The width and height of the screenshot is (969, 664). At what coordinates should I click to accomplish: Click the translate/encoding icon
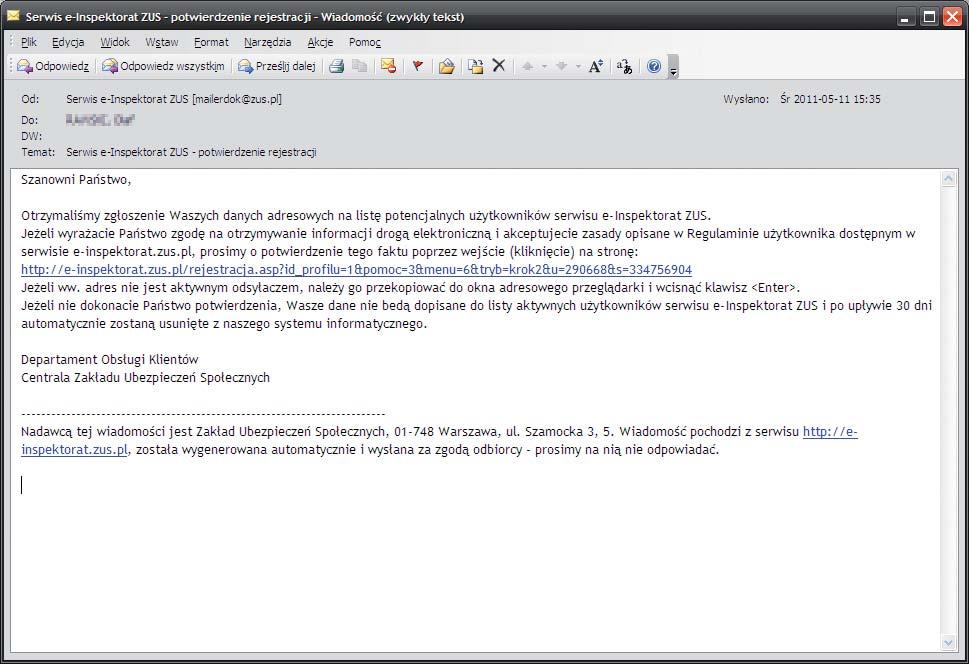tap(624, 66)
